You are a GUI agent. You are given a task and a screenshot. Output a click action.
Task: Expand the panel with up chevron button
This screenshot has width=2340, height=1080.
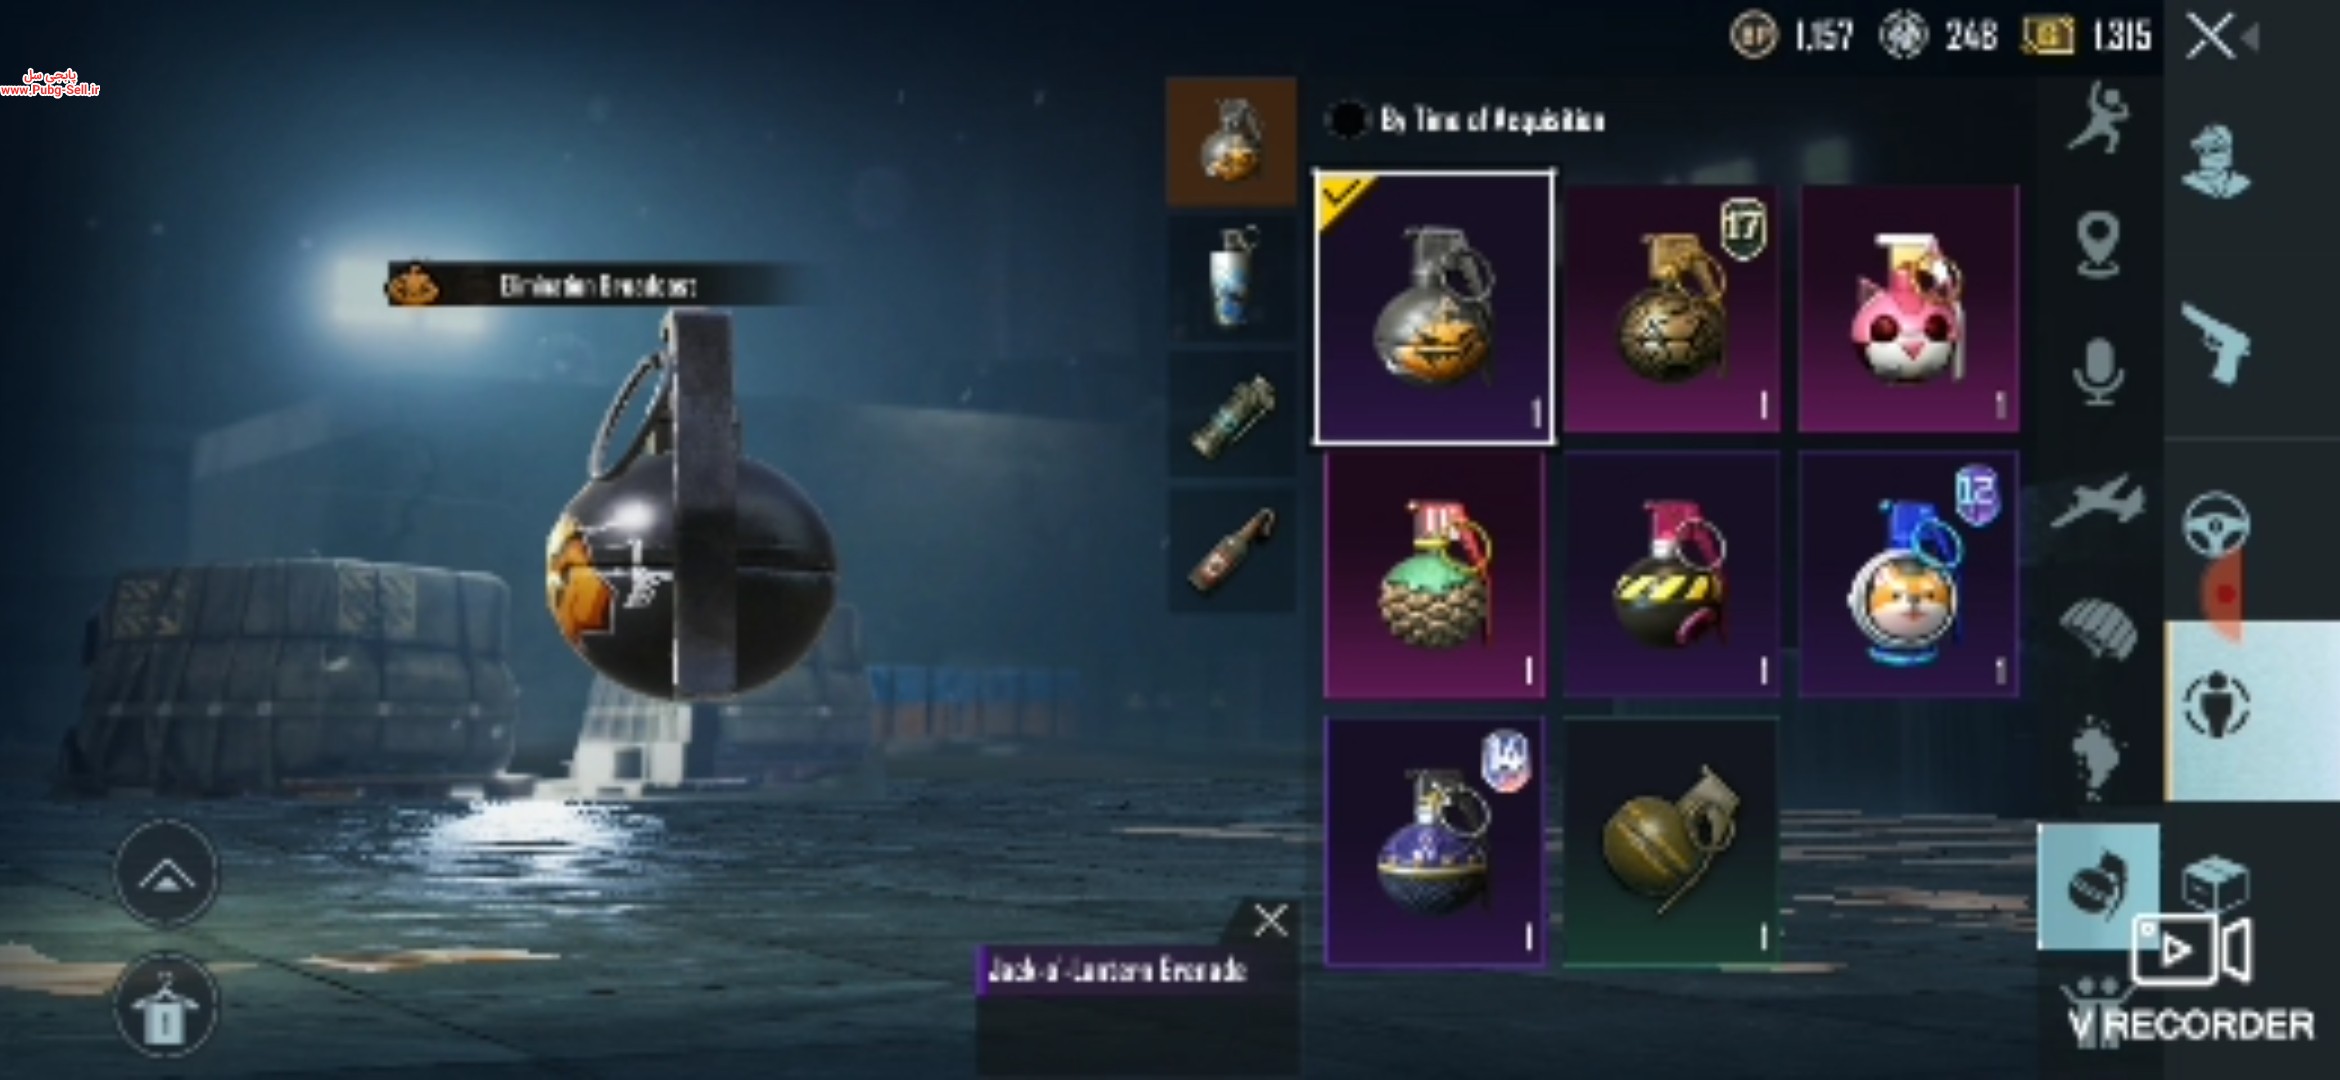(x=166, y=874)
